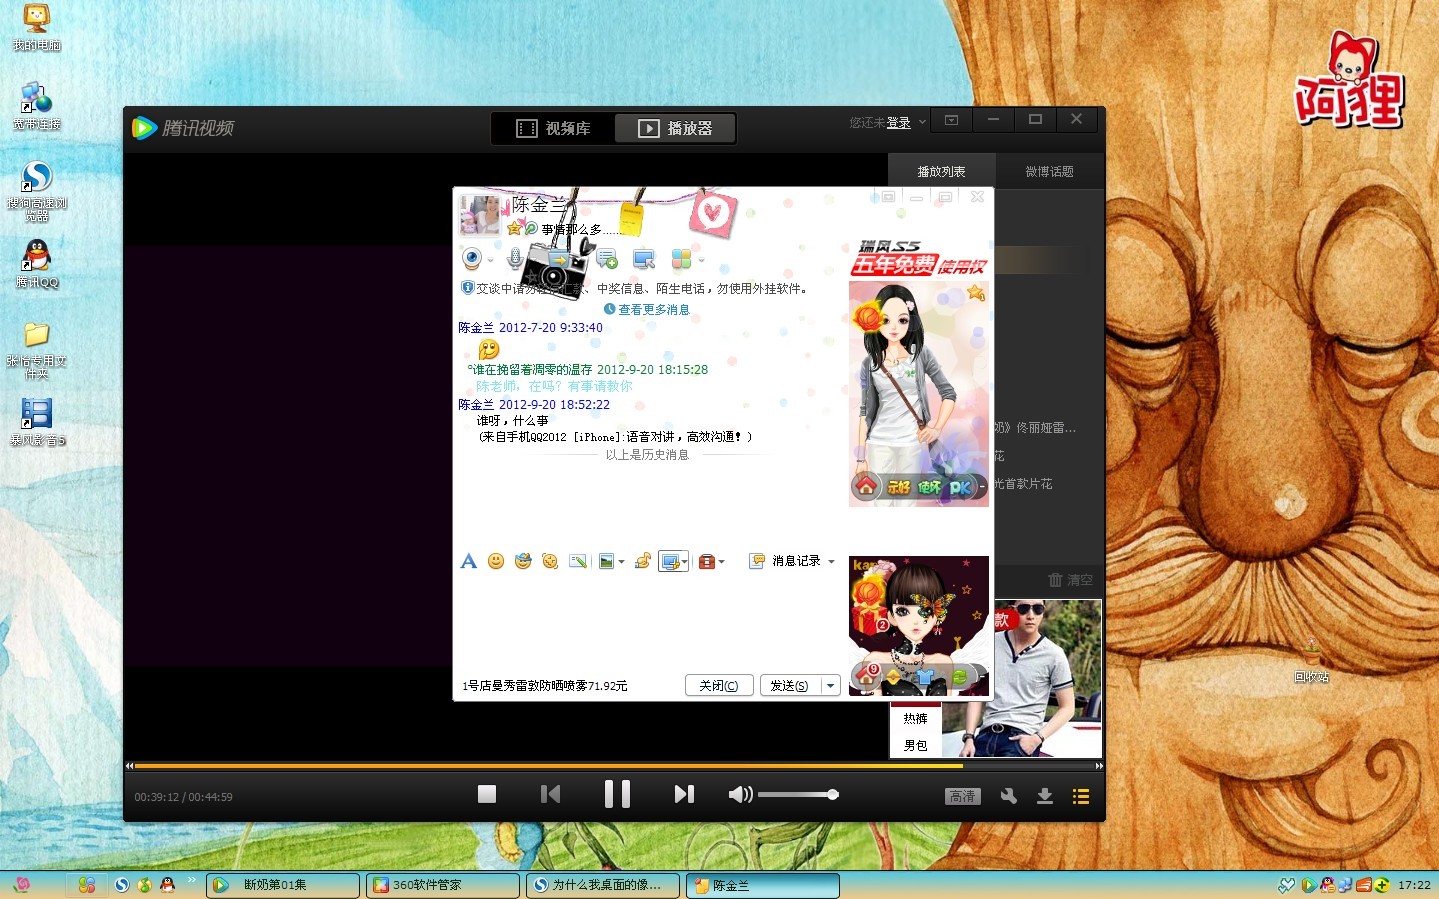
Task: Start a video call with the webcam icon
Action: (x=471, y=259)
